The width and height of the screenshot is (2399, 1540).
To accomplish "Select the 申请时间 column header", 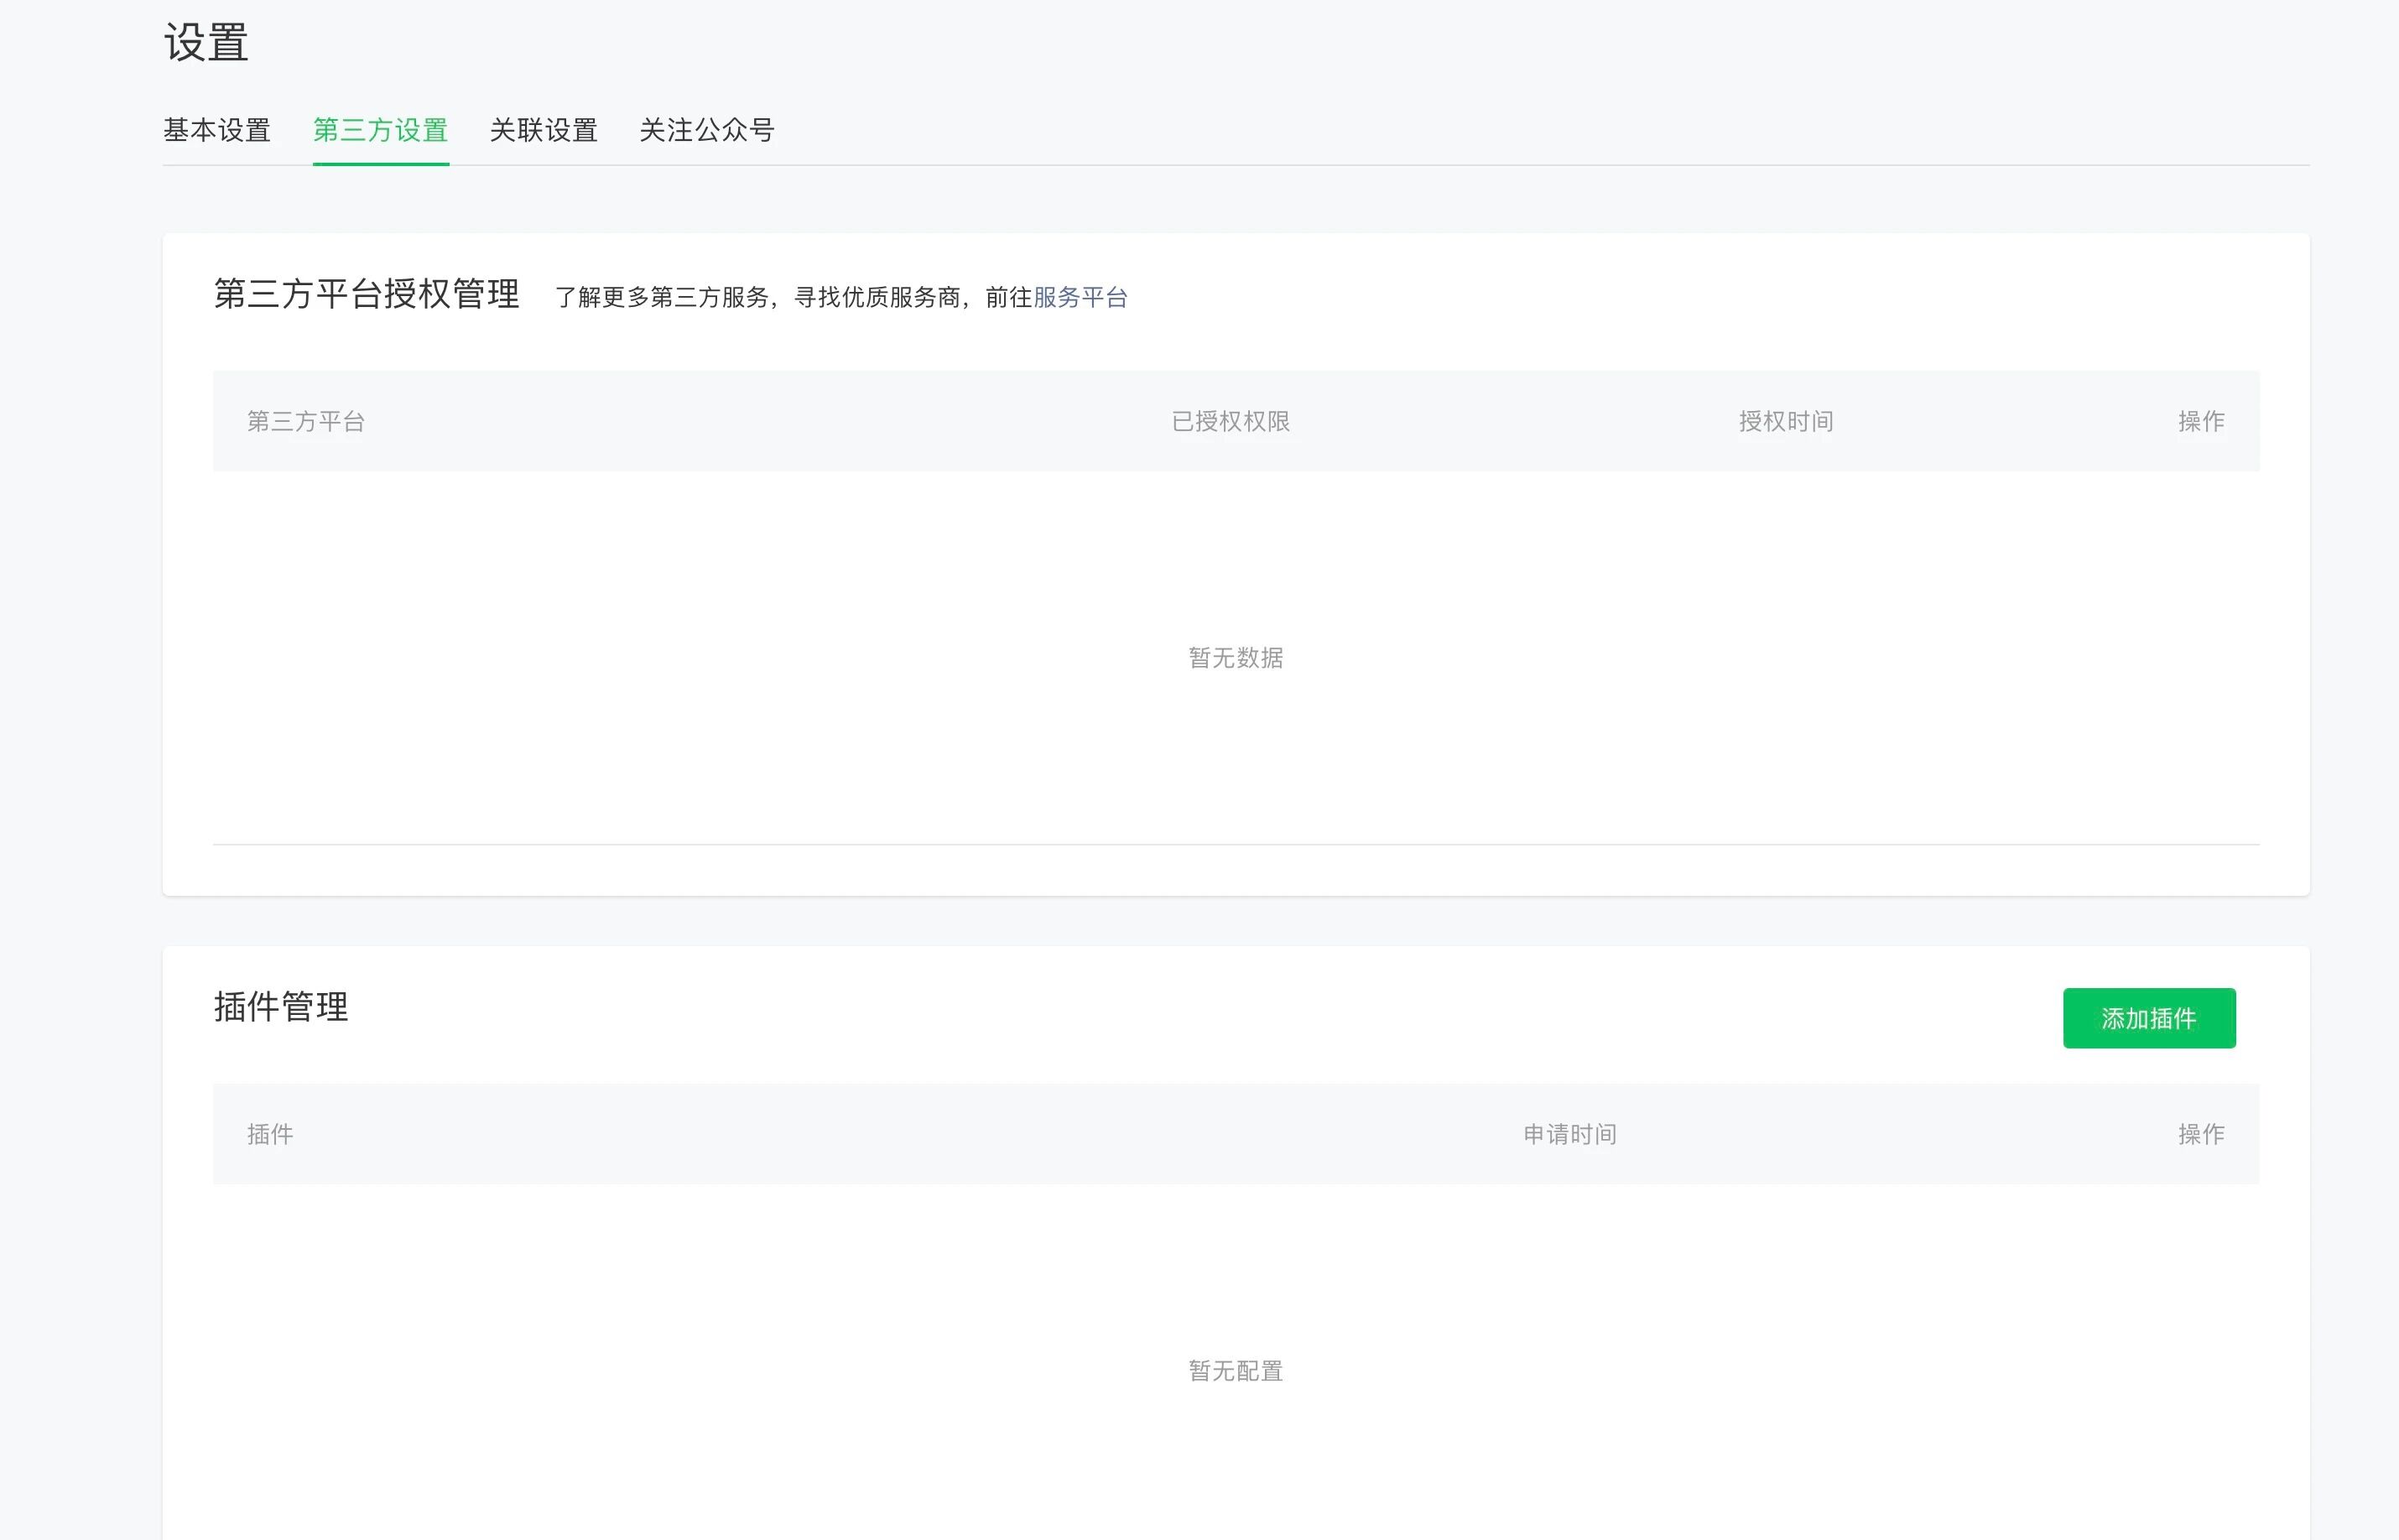I will (x=1569, y=1134).
